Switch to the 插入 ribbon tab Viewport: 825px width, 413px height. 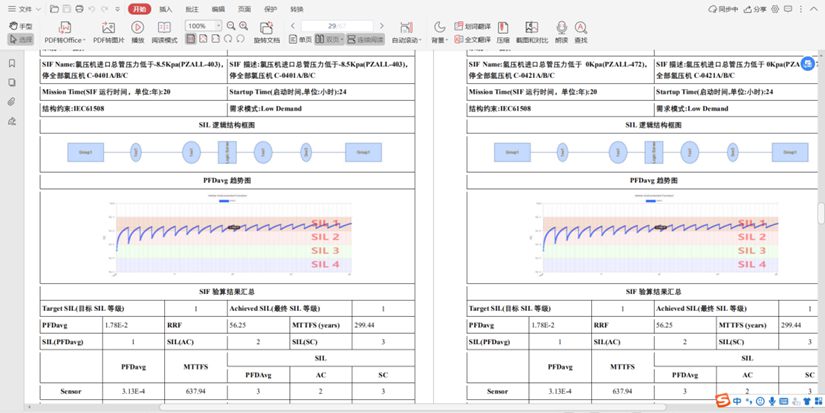tap(166, 9)
